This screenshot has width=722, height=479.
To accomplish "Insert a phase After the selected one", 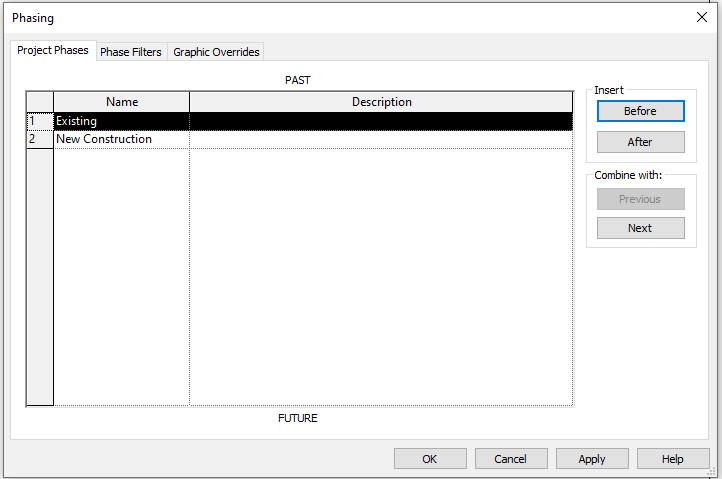I will 640,142.
